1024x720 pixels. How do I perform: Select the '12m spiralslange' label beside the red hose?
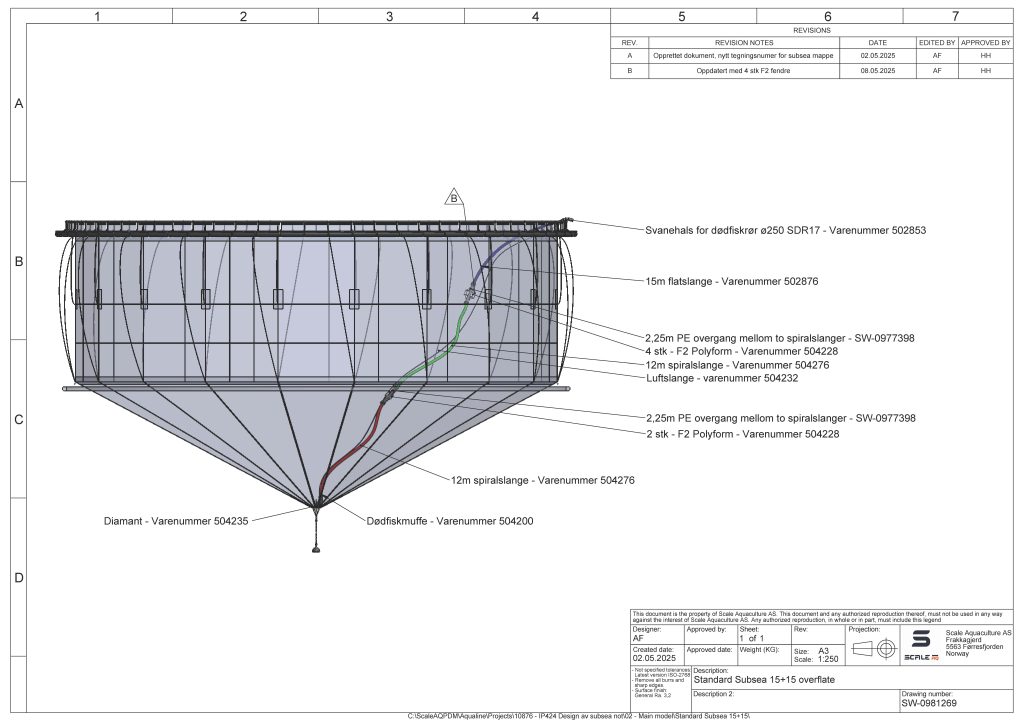pos(542,480)
